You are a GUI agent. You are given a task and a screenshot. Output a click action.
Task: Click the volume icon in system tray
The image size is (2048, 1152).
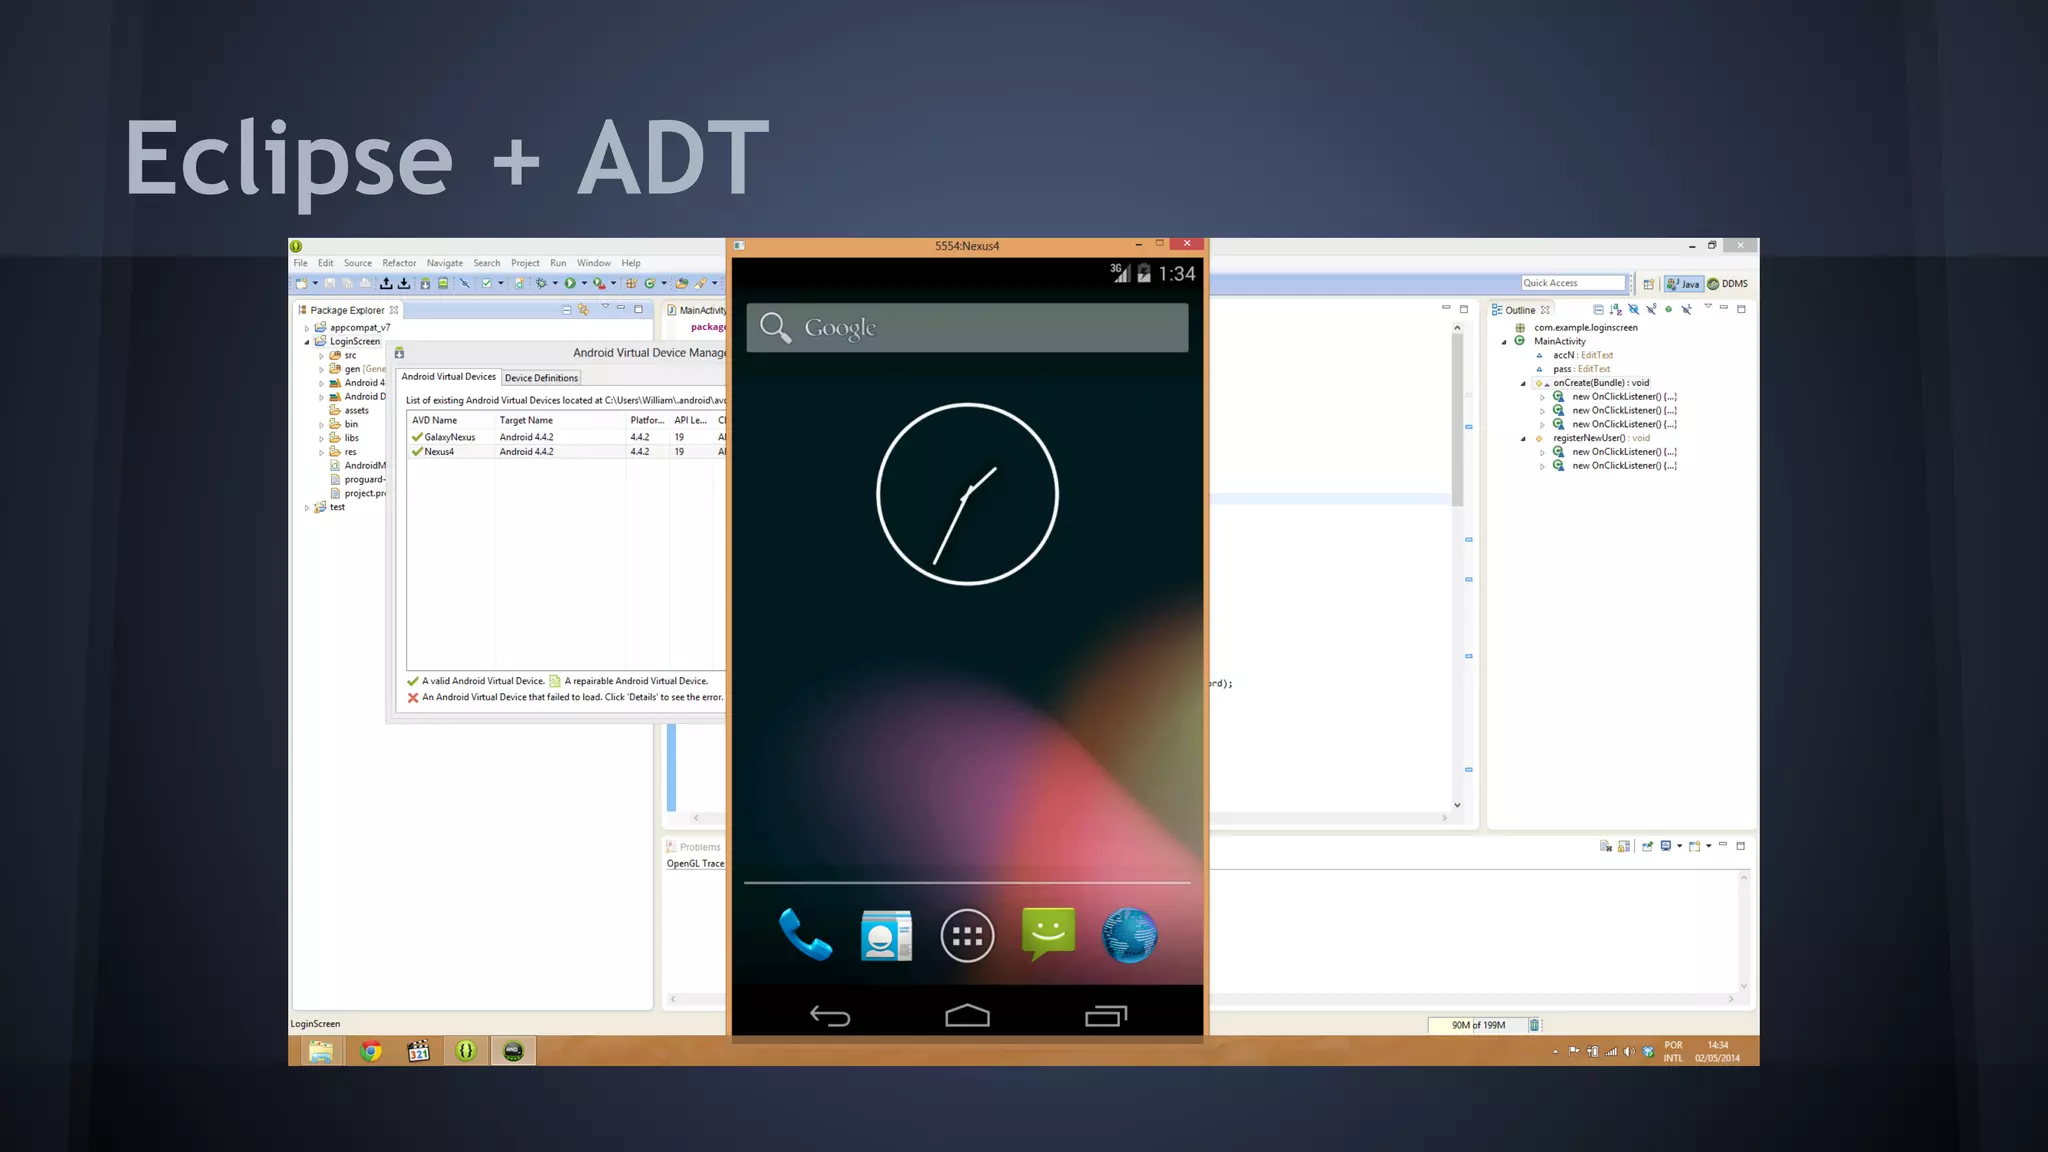1629,1051
